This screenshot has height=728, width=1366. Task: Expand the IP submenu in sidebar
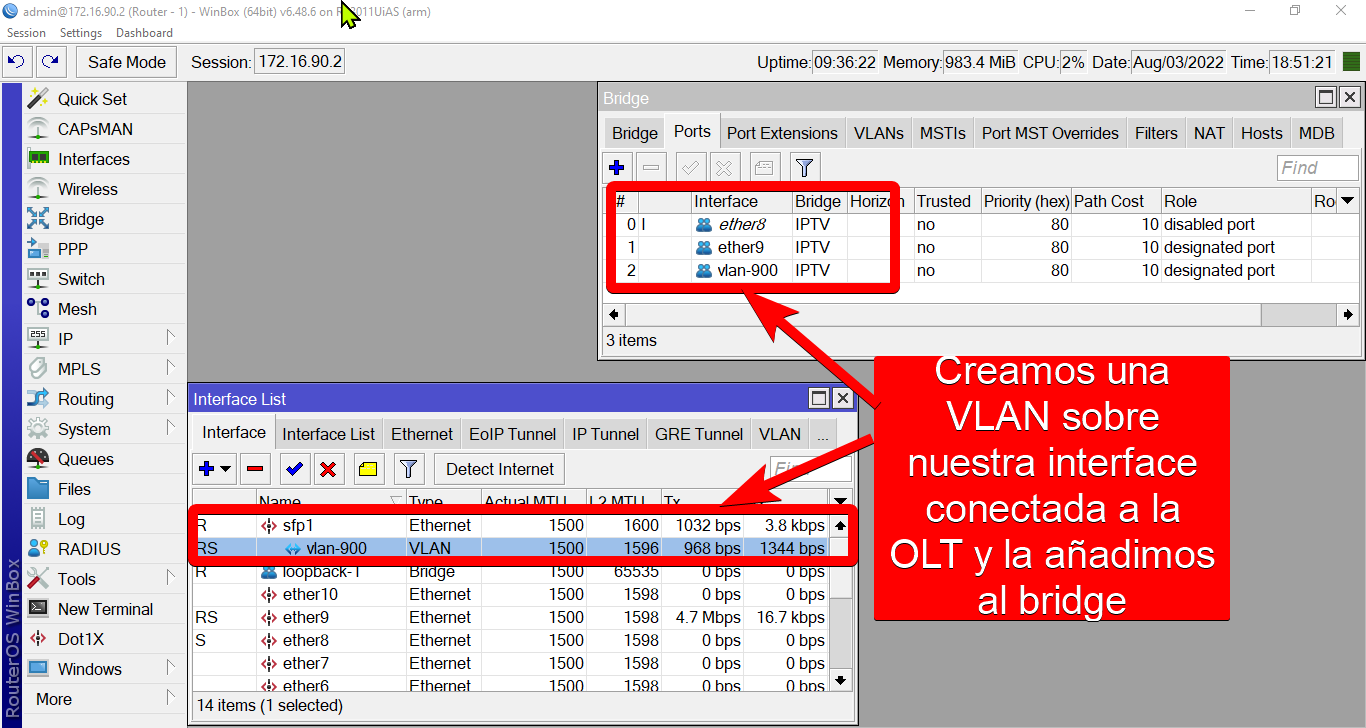point(171,338)
